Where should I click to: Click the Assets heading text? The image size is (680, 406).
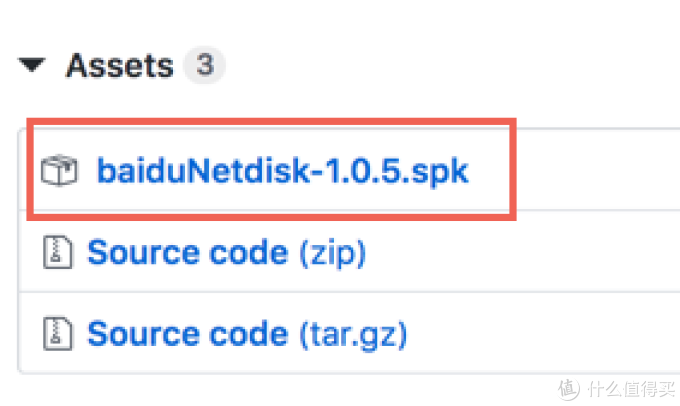(x=120, y=66)
